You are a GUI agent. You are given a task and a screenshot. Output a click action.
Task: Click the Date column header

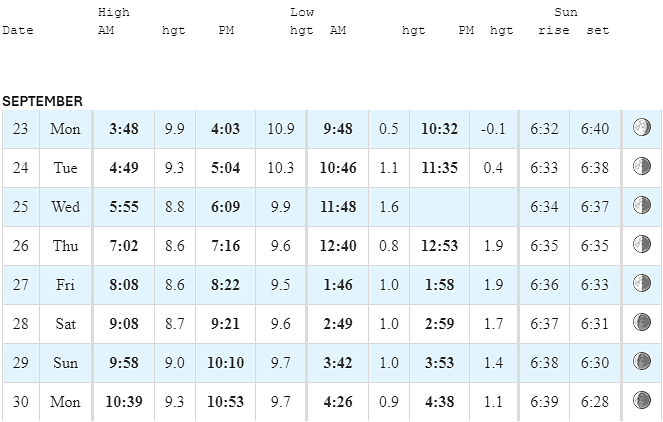(x=18, y=30)
